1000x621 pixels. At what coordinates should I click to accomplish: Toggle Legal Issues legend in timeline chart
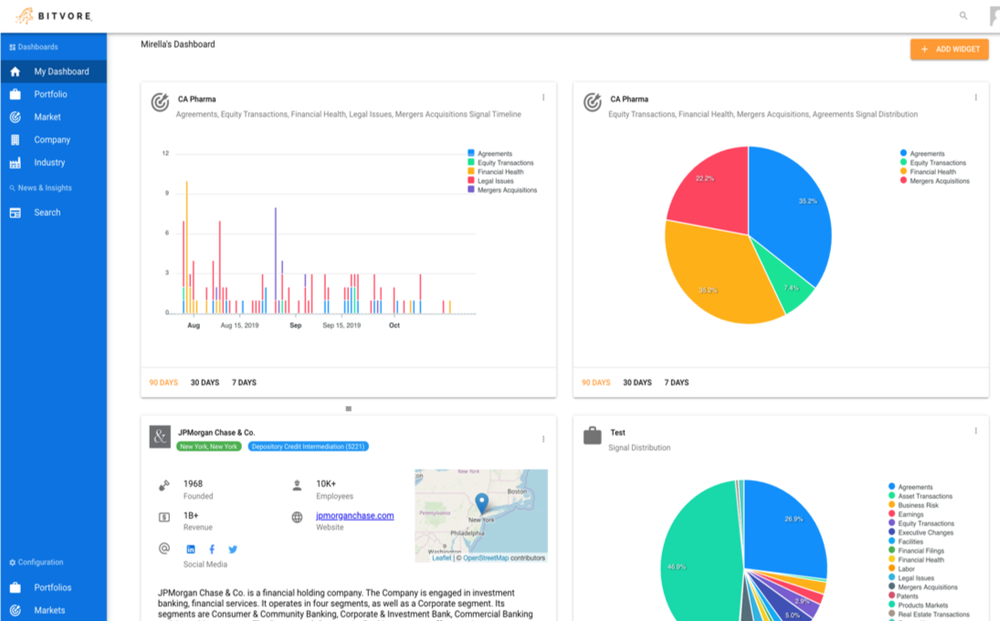click(490, 181)
